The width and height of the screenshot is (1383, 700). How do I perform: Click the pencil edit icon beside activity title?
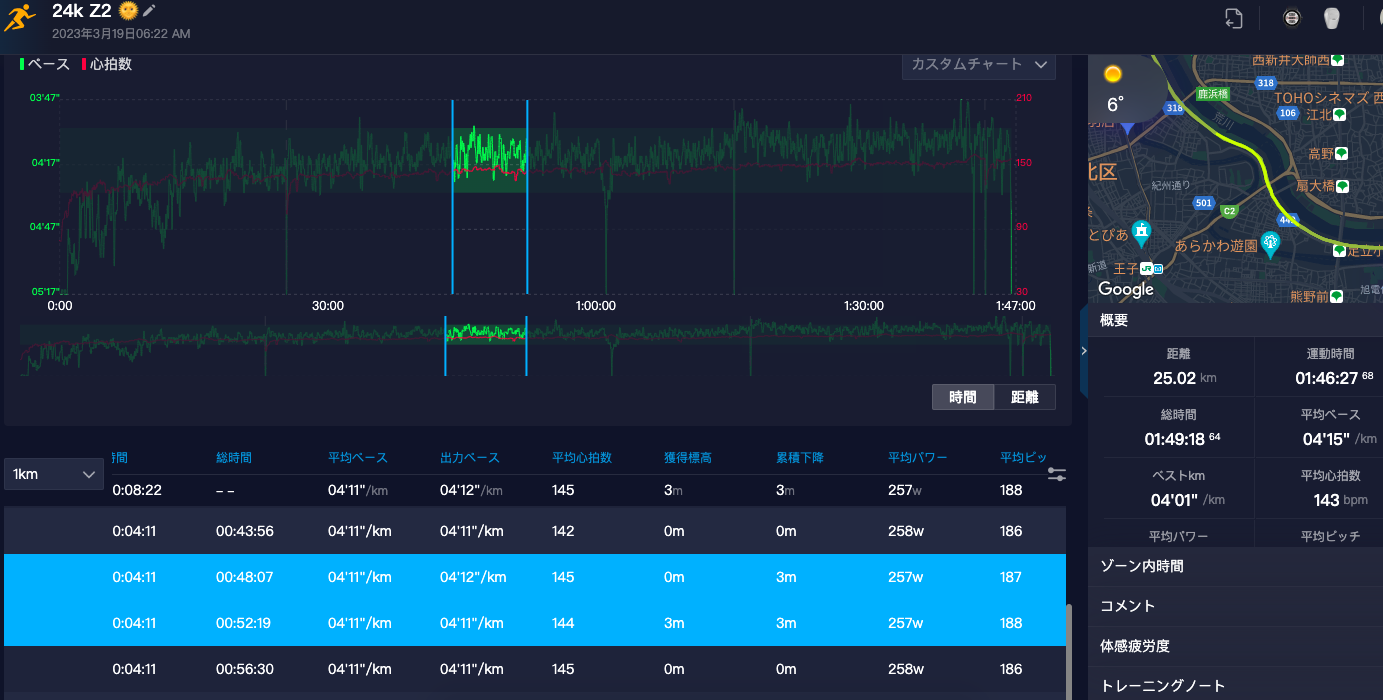150,11
